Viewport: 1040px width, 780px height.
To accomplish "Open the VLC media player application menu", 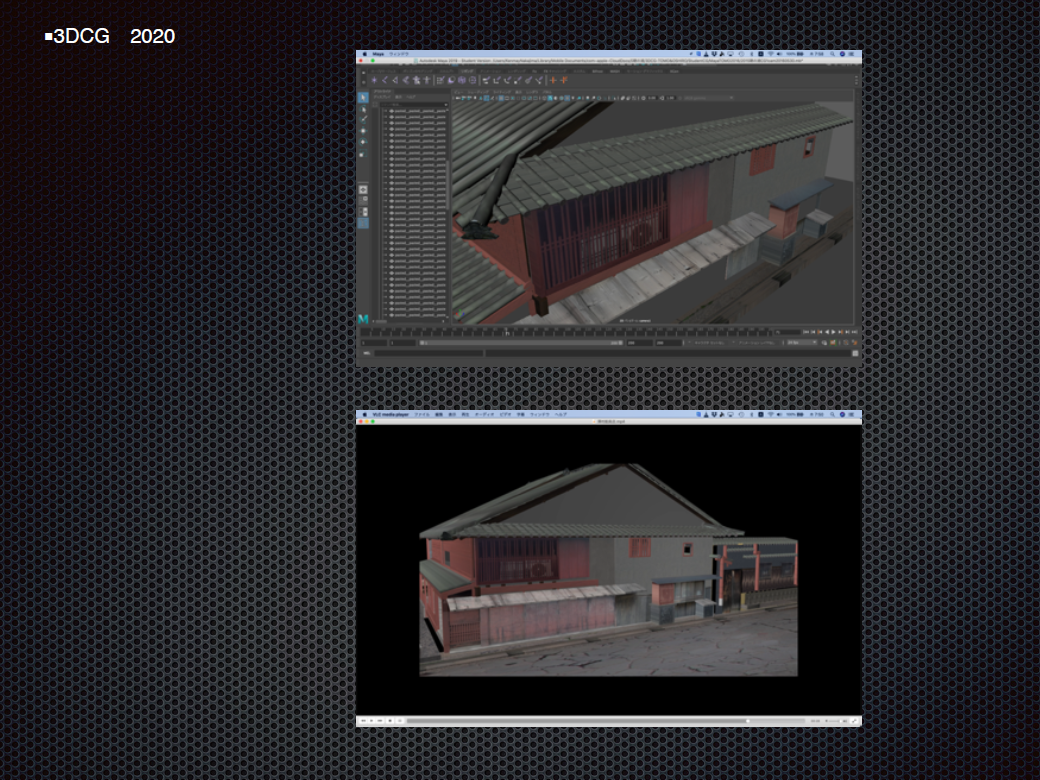I will pyautogui.click(x=385, y=413).
